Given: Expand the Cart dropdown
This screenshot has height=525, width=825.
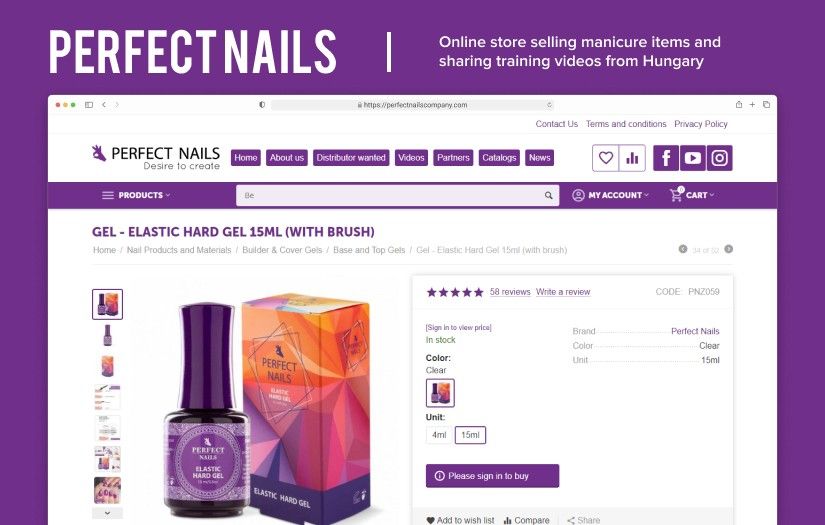Looking at the screenshot, I should [x=692, y=195].
